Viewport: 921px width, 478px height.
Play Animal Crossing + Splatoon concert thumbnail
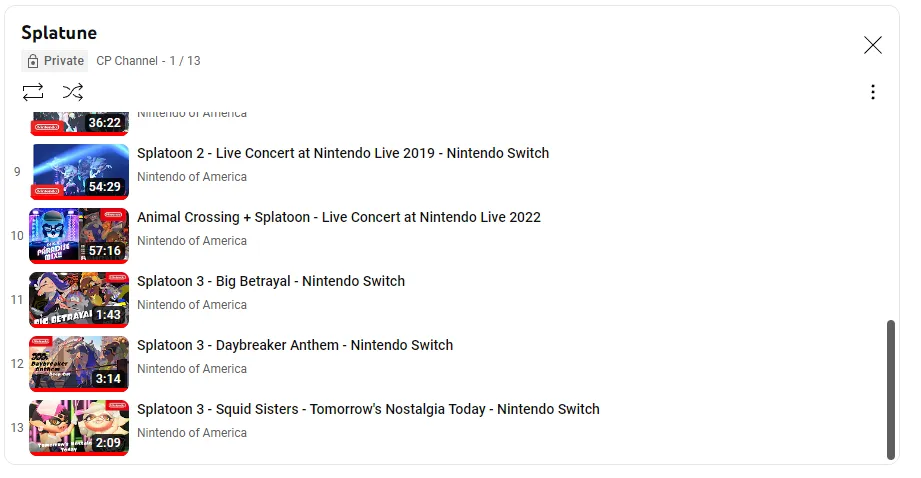(x=79, y=235)
